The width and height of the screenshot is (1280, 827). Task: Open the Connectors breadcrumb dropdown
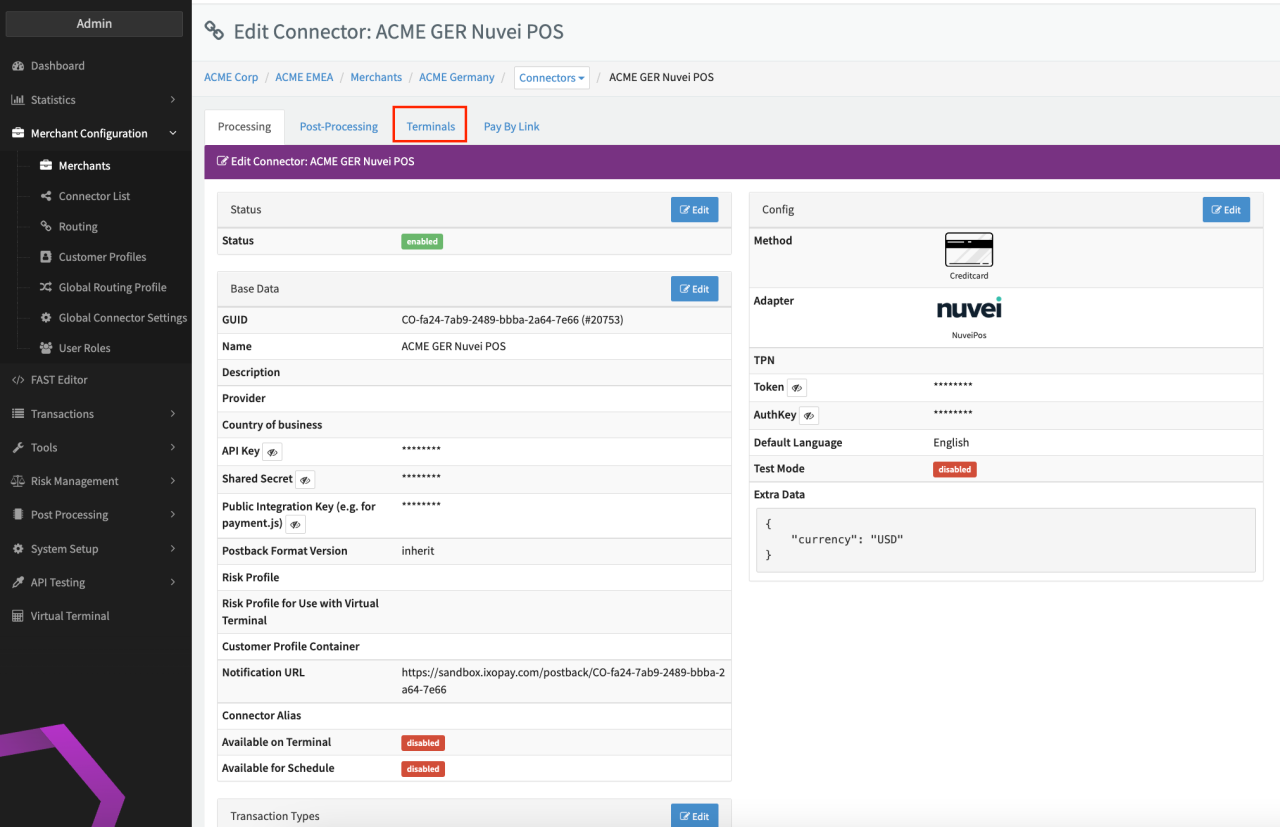[551, 78]
